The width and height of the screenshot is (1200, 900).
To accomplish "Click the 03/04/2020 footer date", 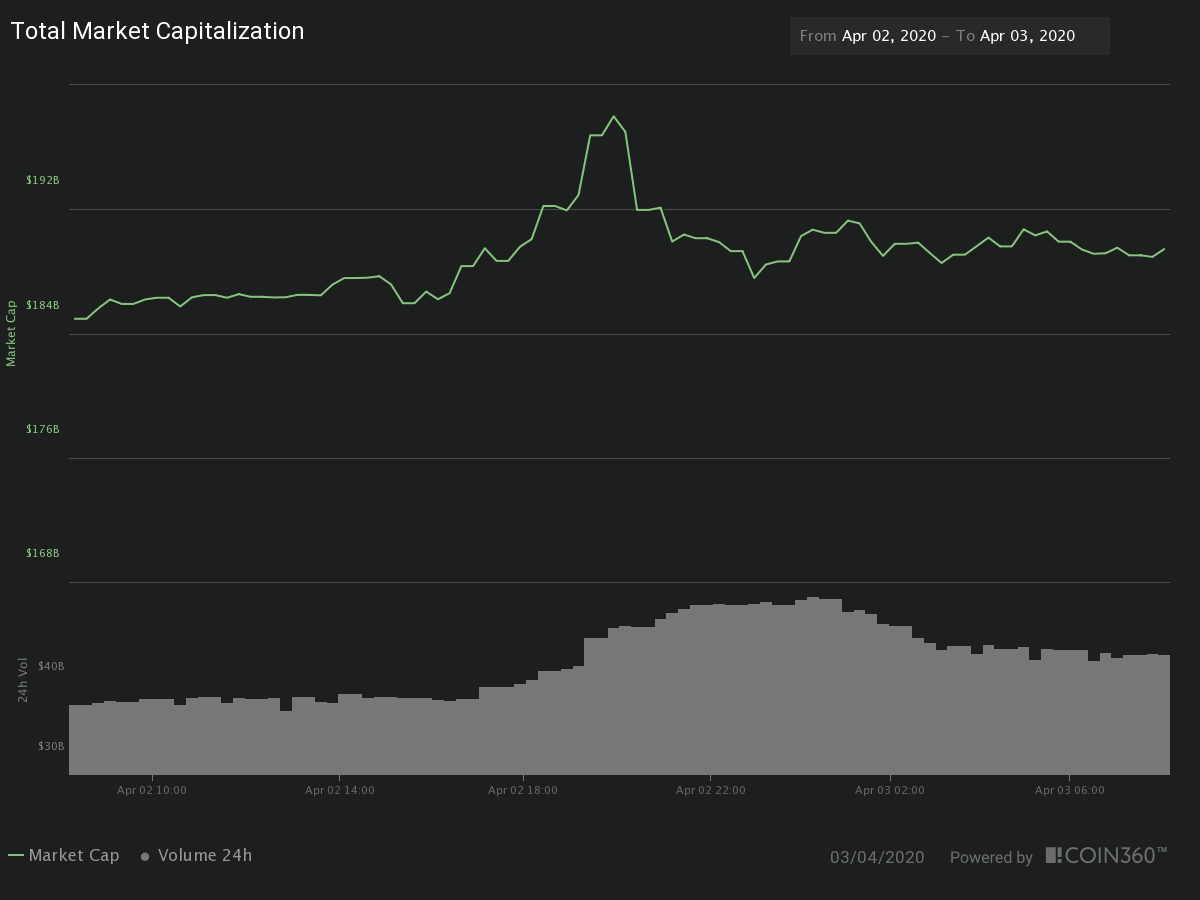I will click(x=877, y=857).
